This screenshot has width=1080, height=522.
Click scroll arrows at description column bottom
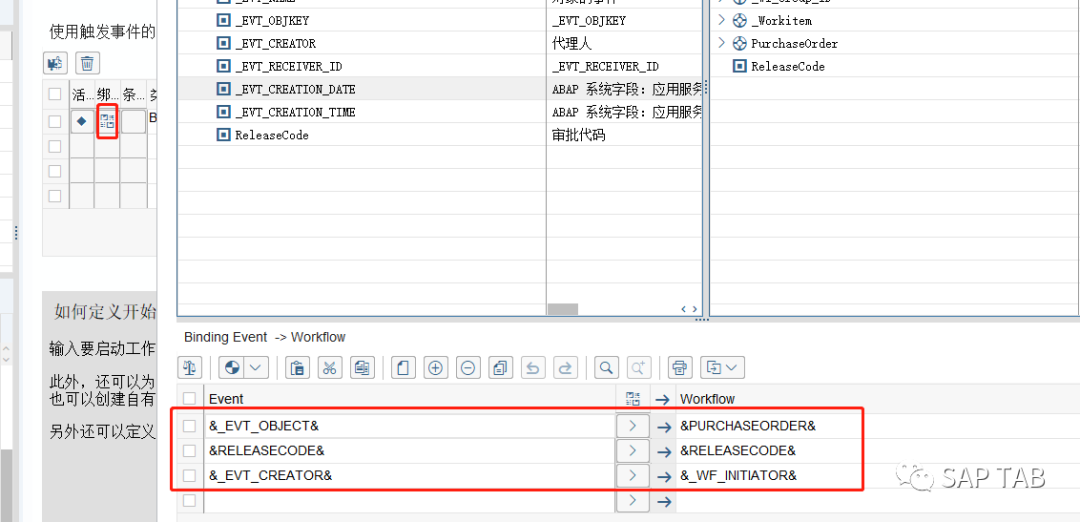[x=689, y=309]
